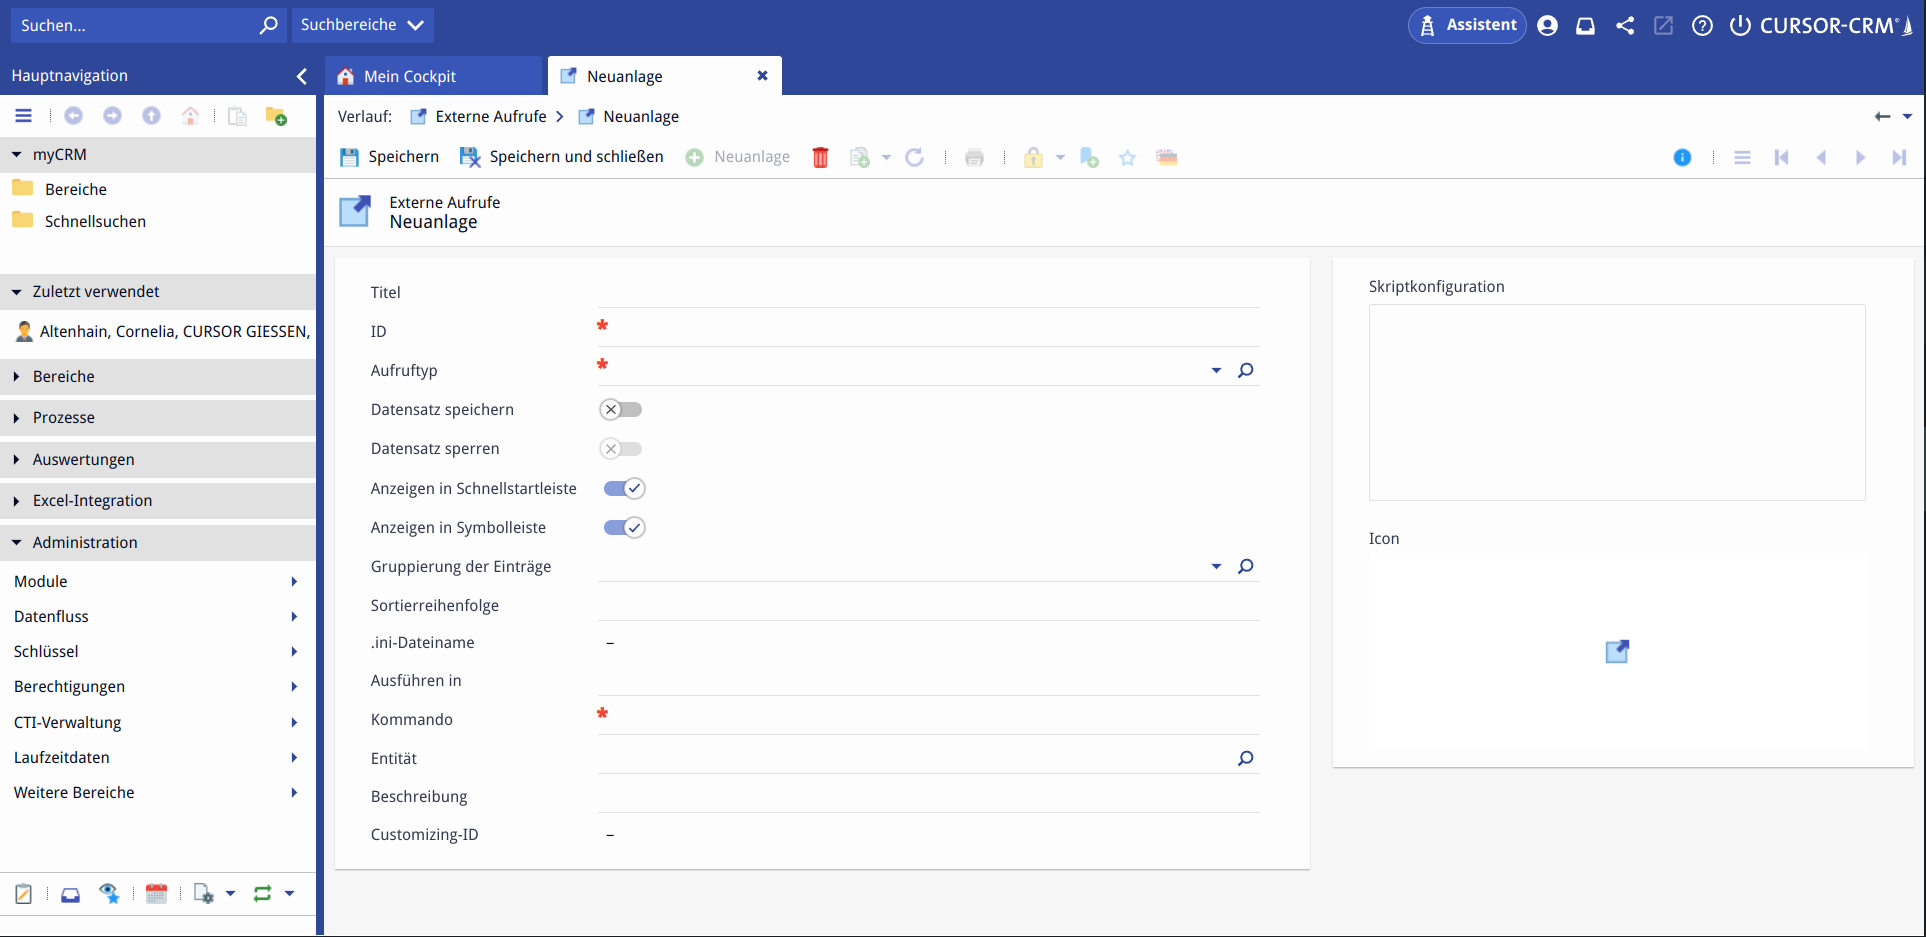
Task: Click the red trash delete icon
Action: [820, 157]
